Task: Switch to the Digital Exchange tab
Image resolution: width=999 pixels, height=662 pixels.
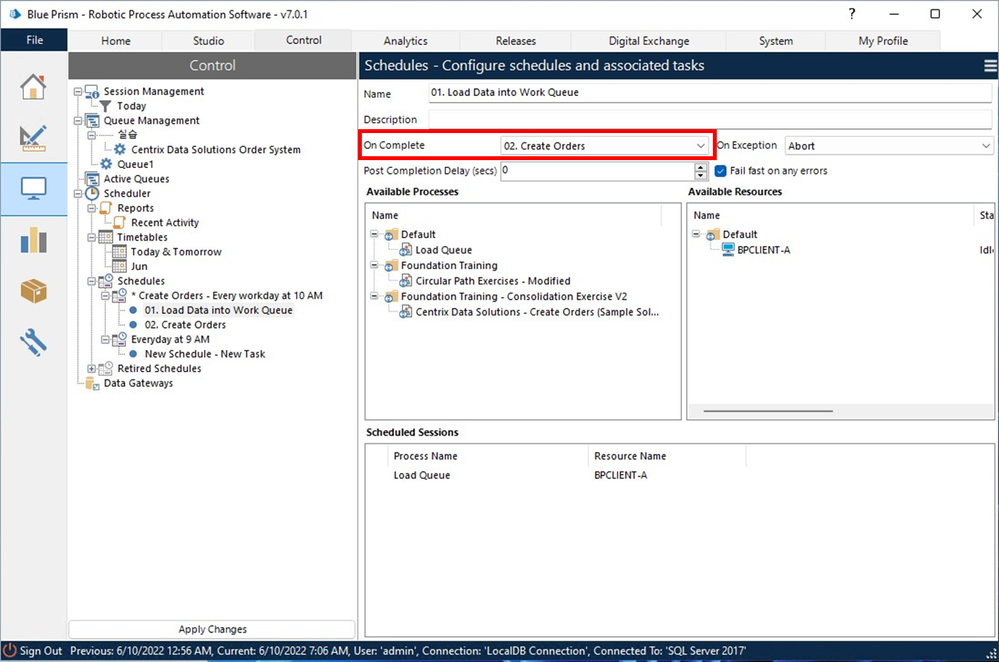Action: click(x=649, y=41)
